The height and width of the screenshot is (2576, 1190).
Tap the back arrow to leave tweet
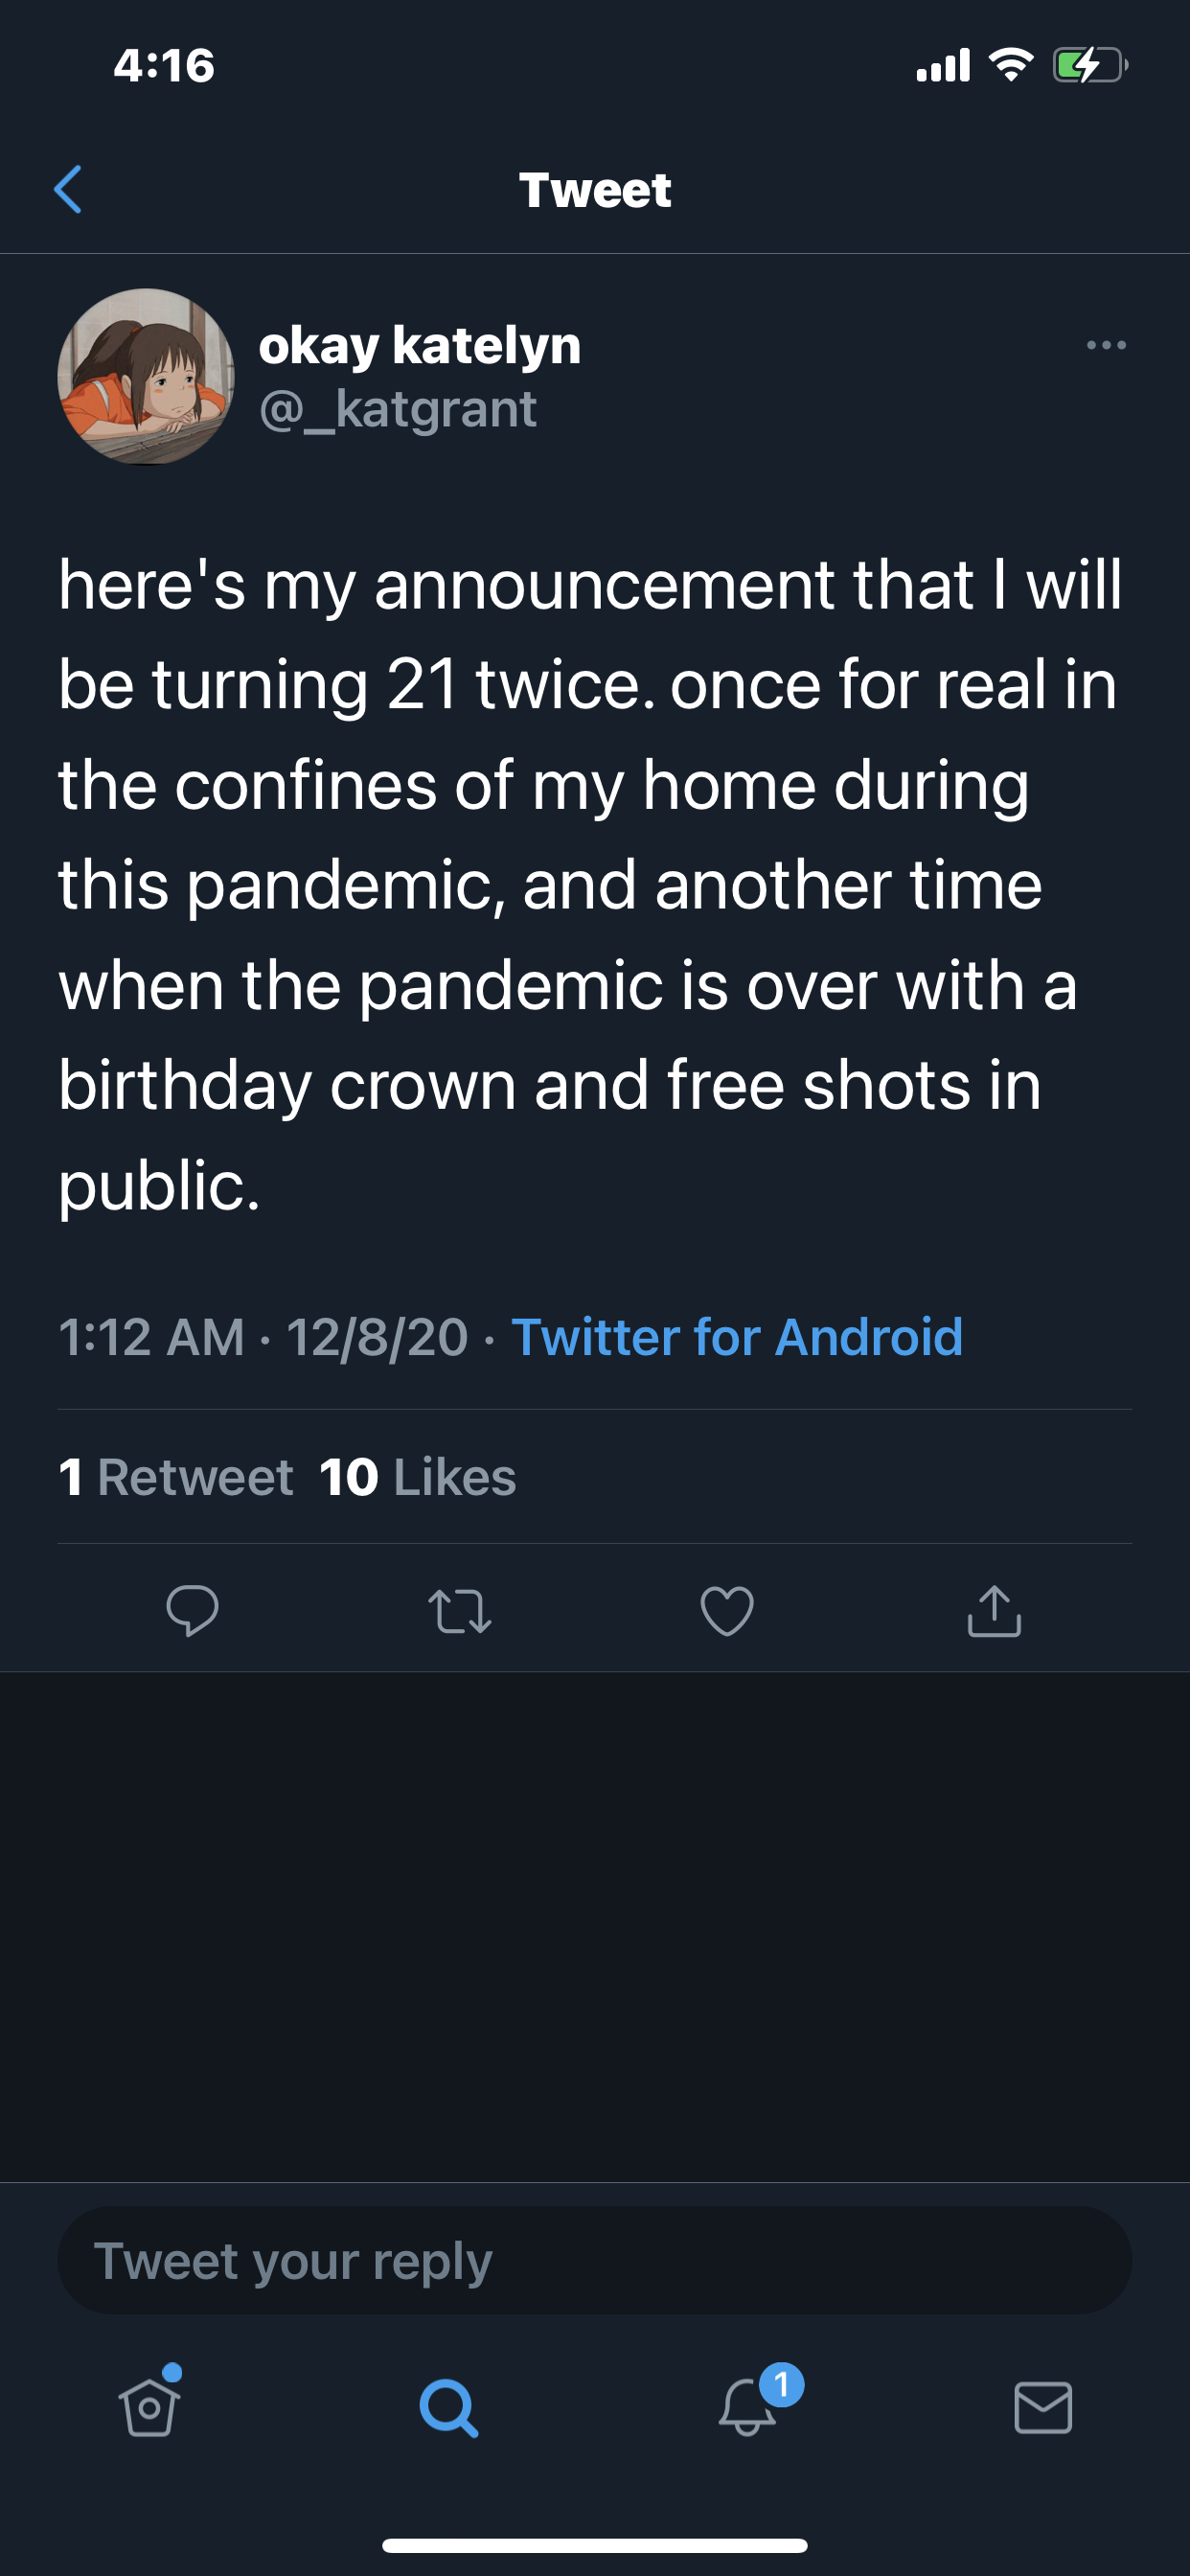tap(68, 190)
